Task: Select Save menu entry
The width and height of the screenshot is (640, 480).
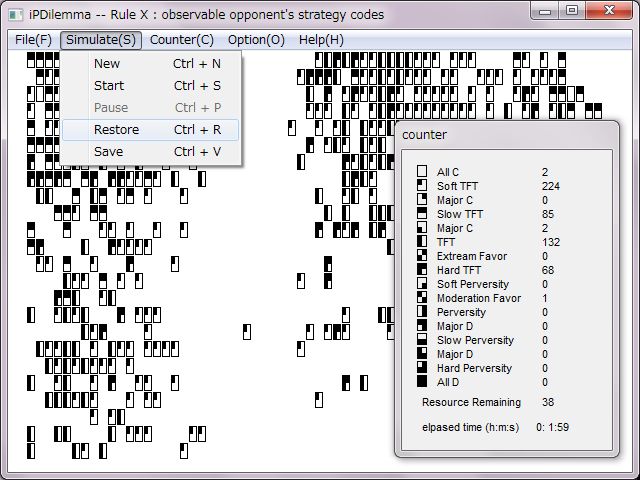Action: coord(150,152)
